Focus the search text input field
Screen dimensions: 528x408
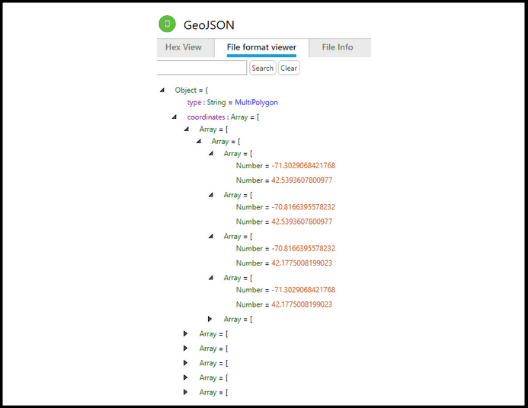[202, 68]
